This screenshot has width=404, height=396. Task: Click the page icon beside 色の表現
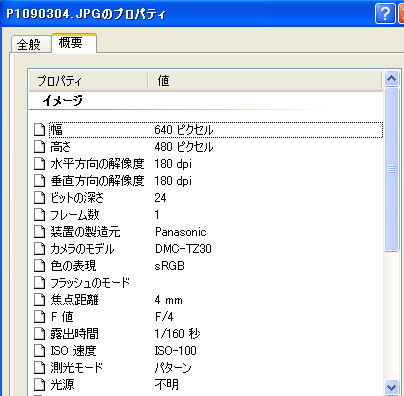(x=39, y=266)
